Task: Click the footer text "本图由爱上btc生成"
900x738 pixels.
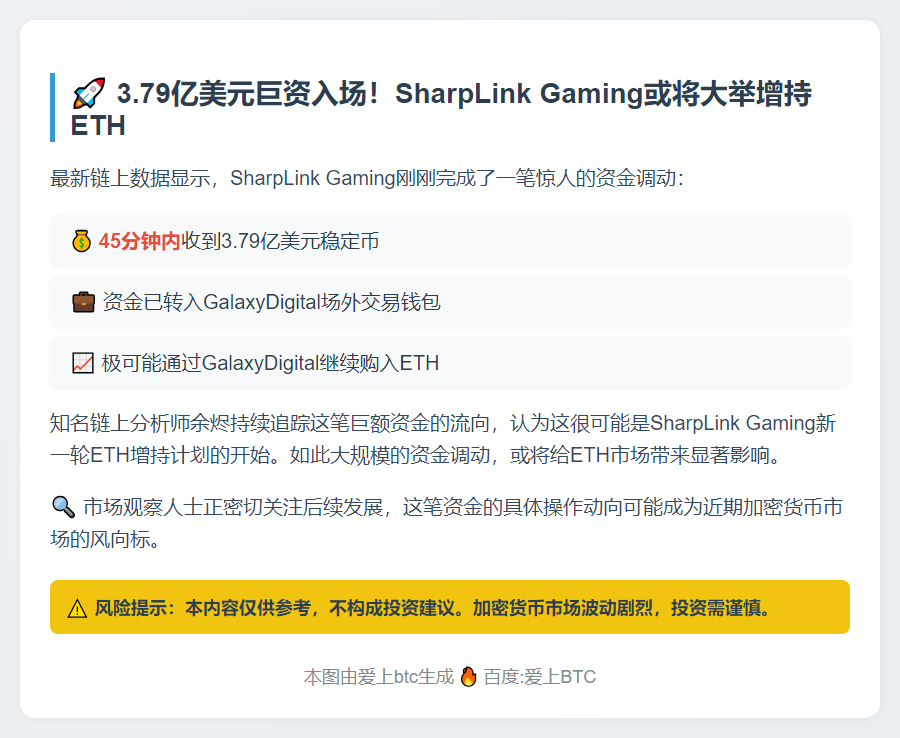Action: 378,677
